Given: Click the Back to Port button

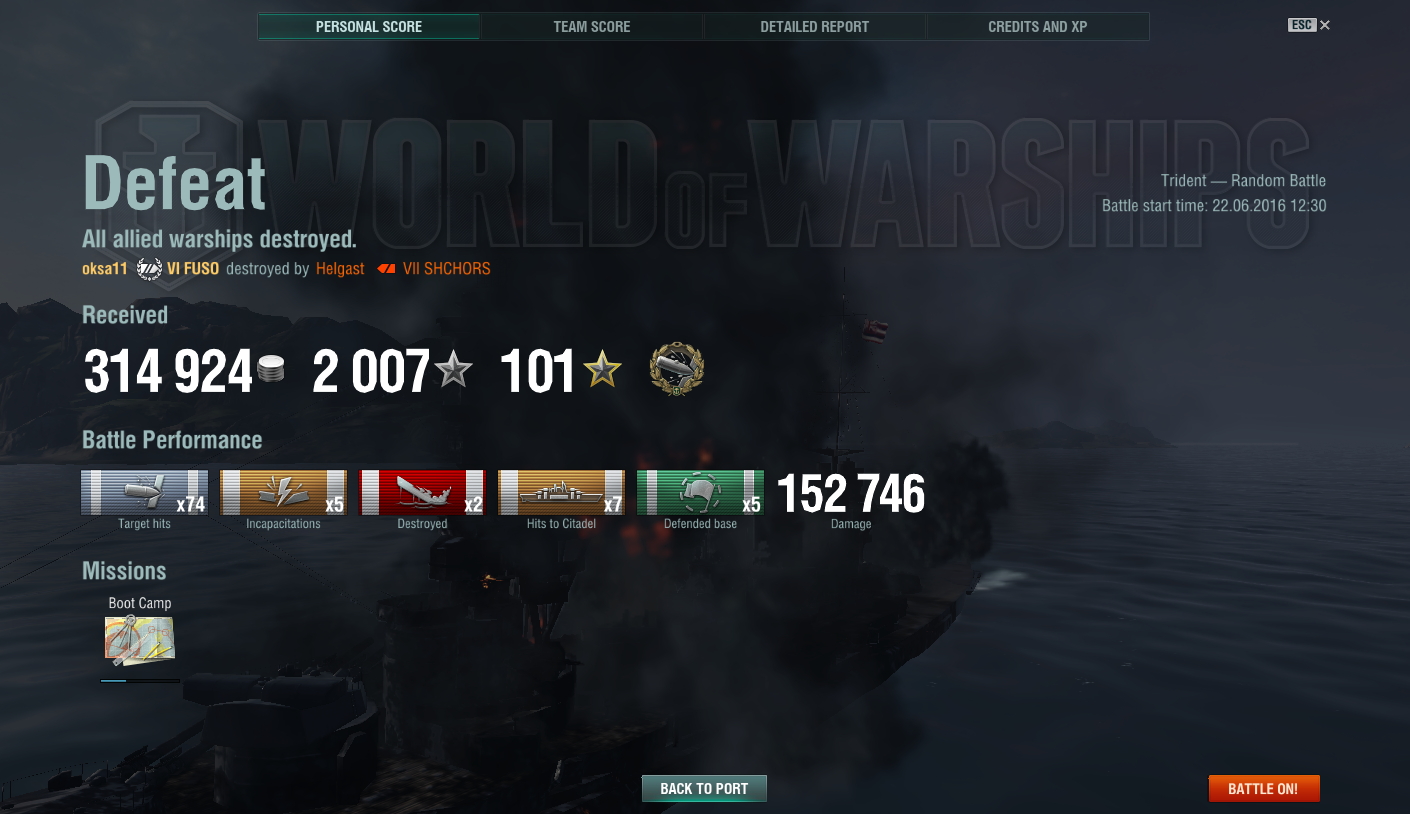Looking at the screenshot, I should (x=704, y=788).
